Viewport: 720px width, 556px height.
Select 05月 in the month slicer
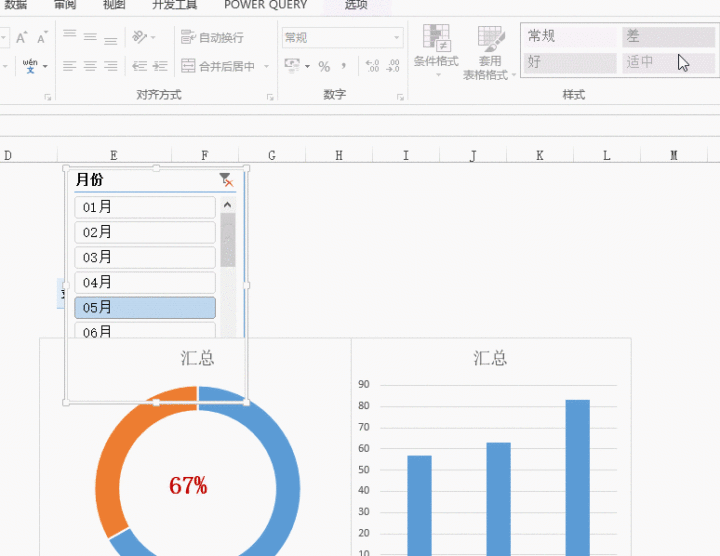pos(145,308)
